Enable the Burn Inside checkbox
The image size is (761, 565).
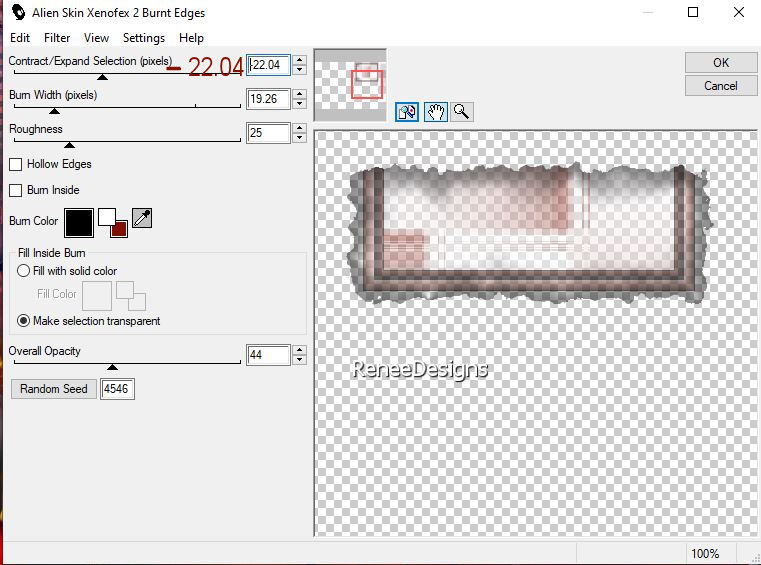16,190
